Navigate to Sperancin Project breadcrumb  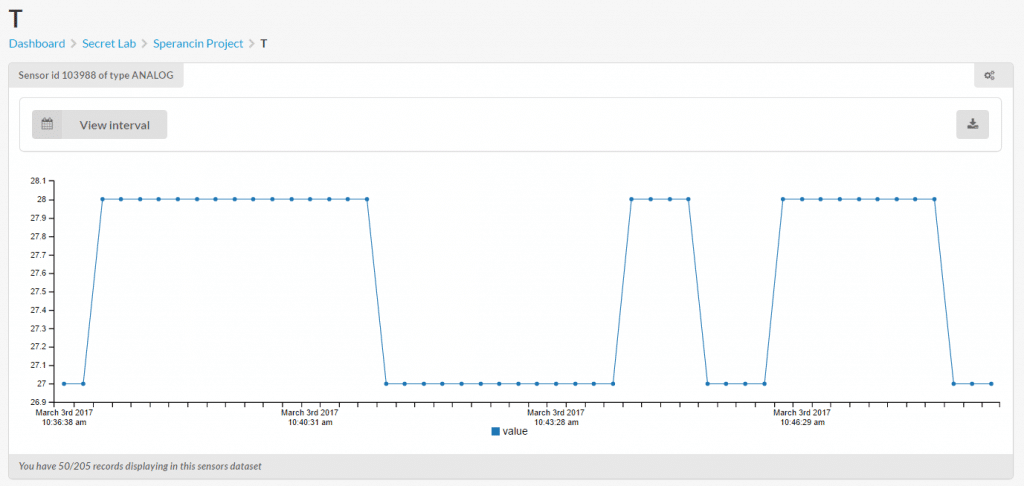click(198, 44)
